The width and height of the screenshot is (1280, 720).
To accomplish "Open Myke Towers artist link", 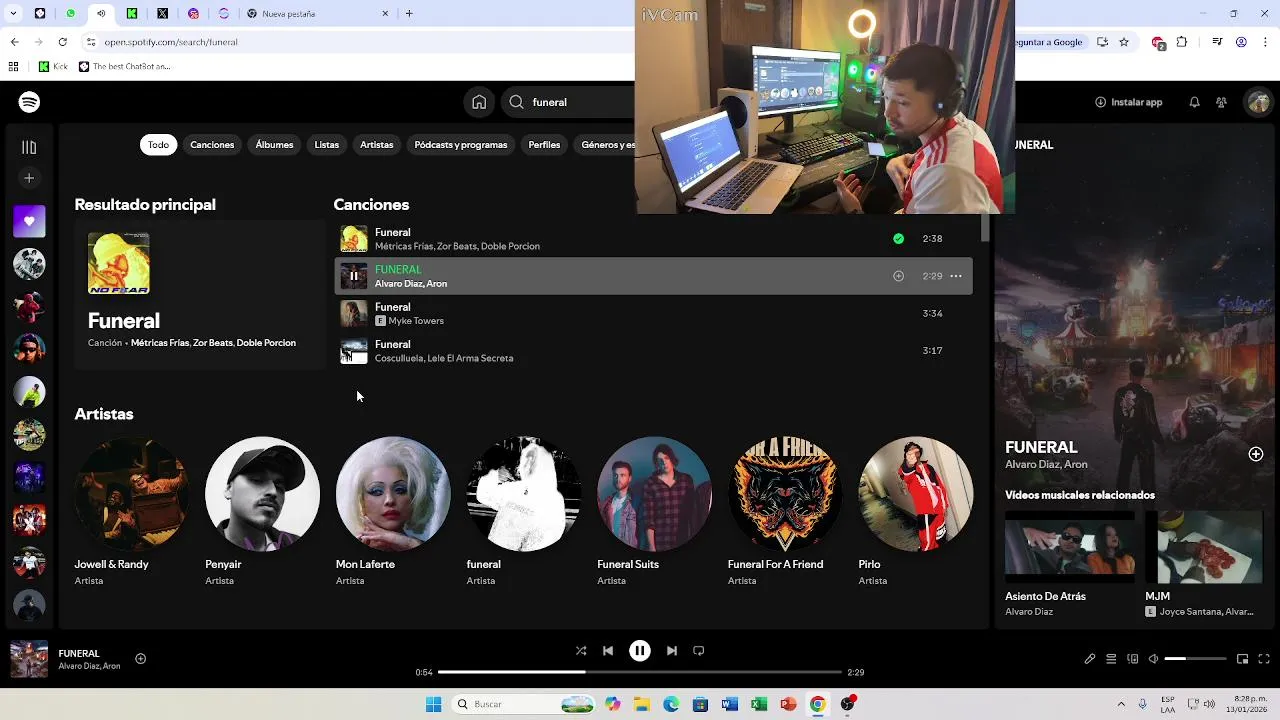I will [416, 321].
